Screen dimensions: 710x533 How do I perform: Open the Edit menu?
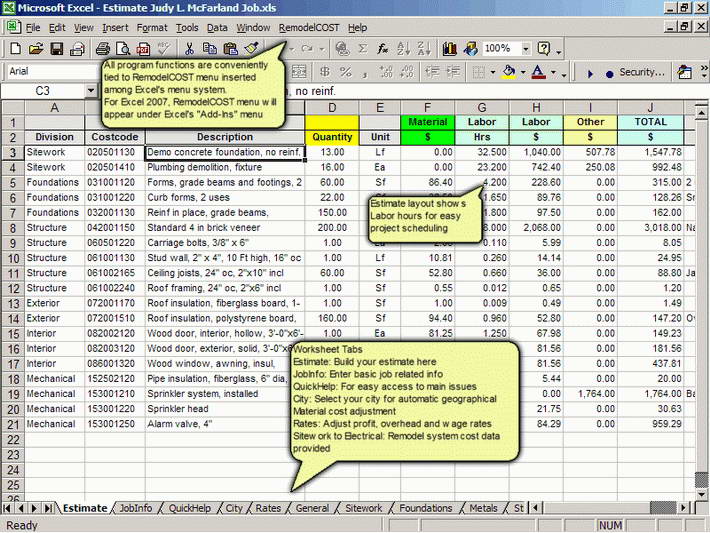57,28
